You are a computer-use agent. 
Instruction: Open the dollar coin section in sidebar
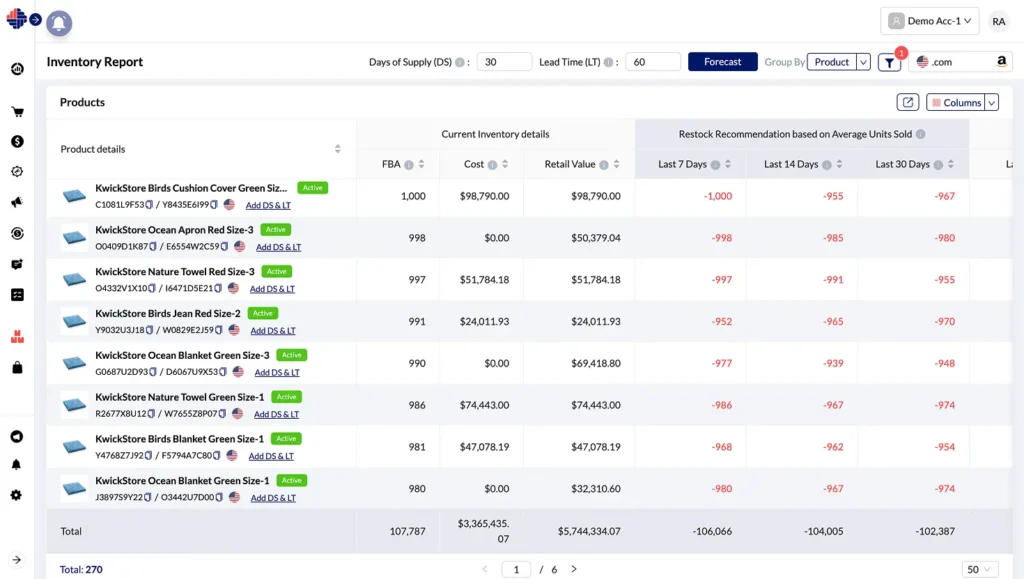pos(18,142)
